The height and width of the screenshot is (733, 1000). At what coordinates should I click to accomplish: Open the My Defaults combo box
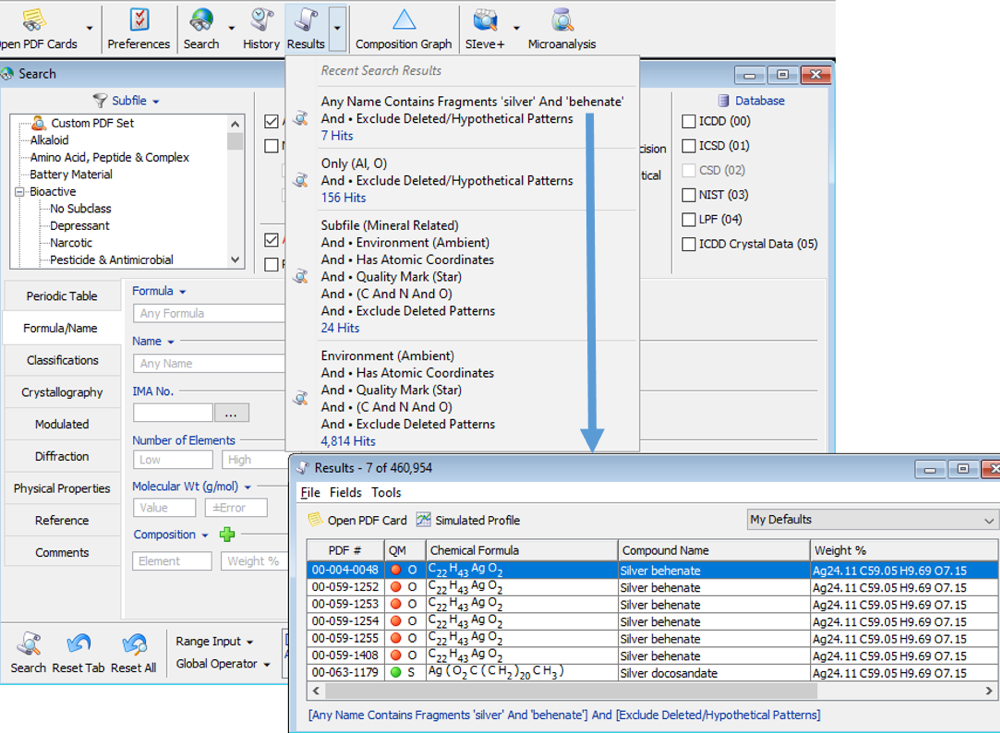point(872,520)
